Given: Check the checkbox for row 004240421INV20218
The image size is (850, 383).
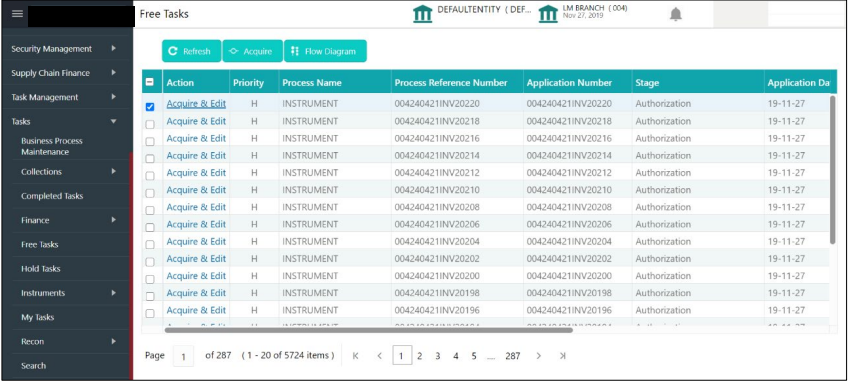Looking at the screenshot, I should click(150, 124).
